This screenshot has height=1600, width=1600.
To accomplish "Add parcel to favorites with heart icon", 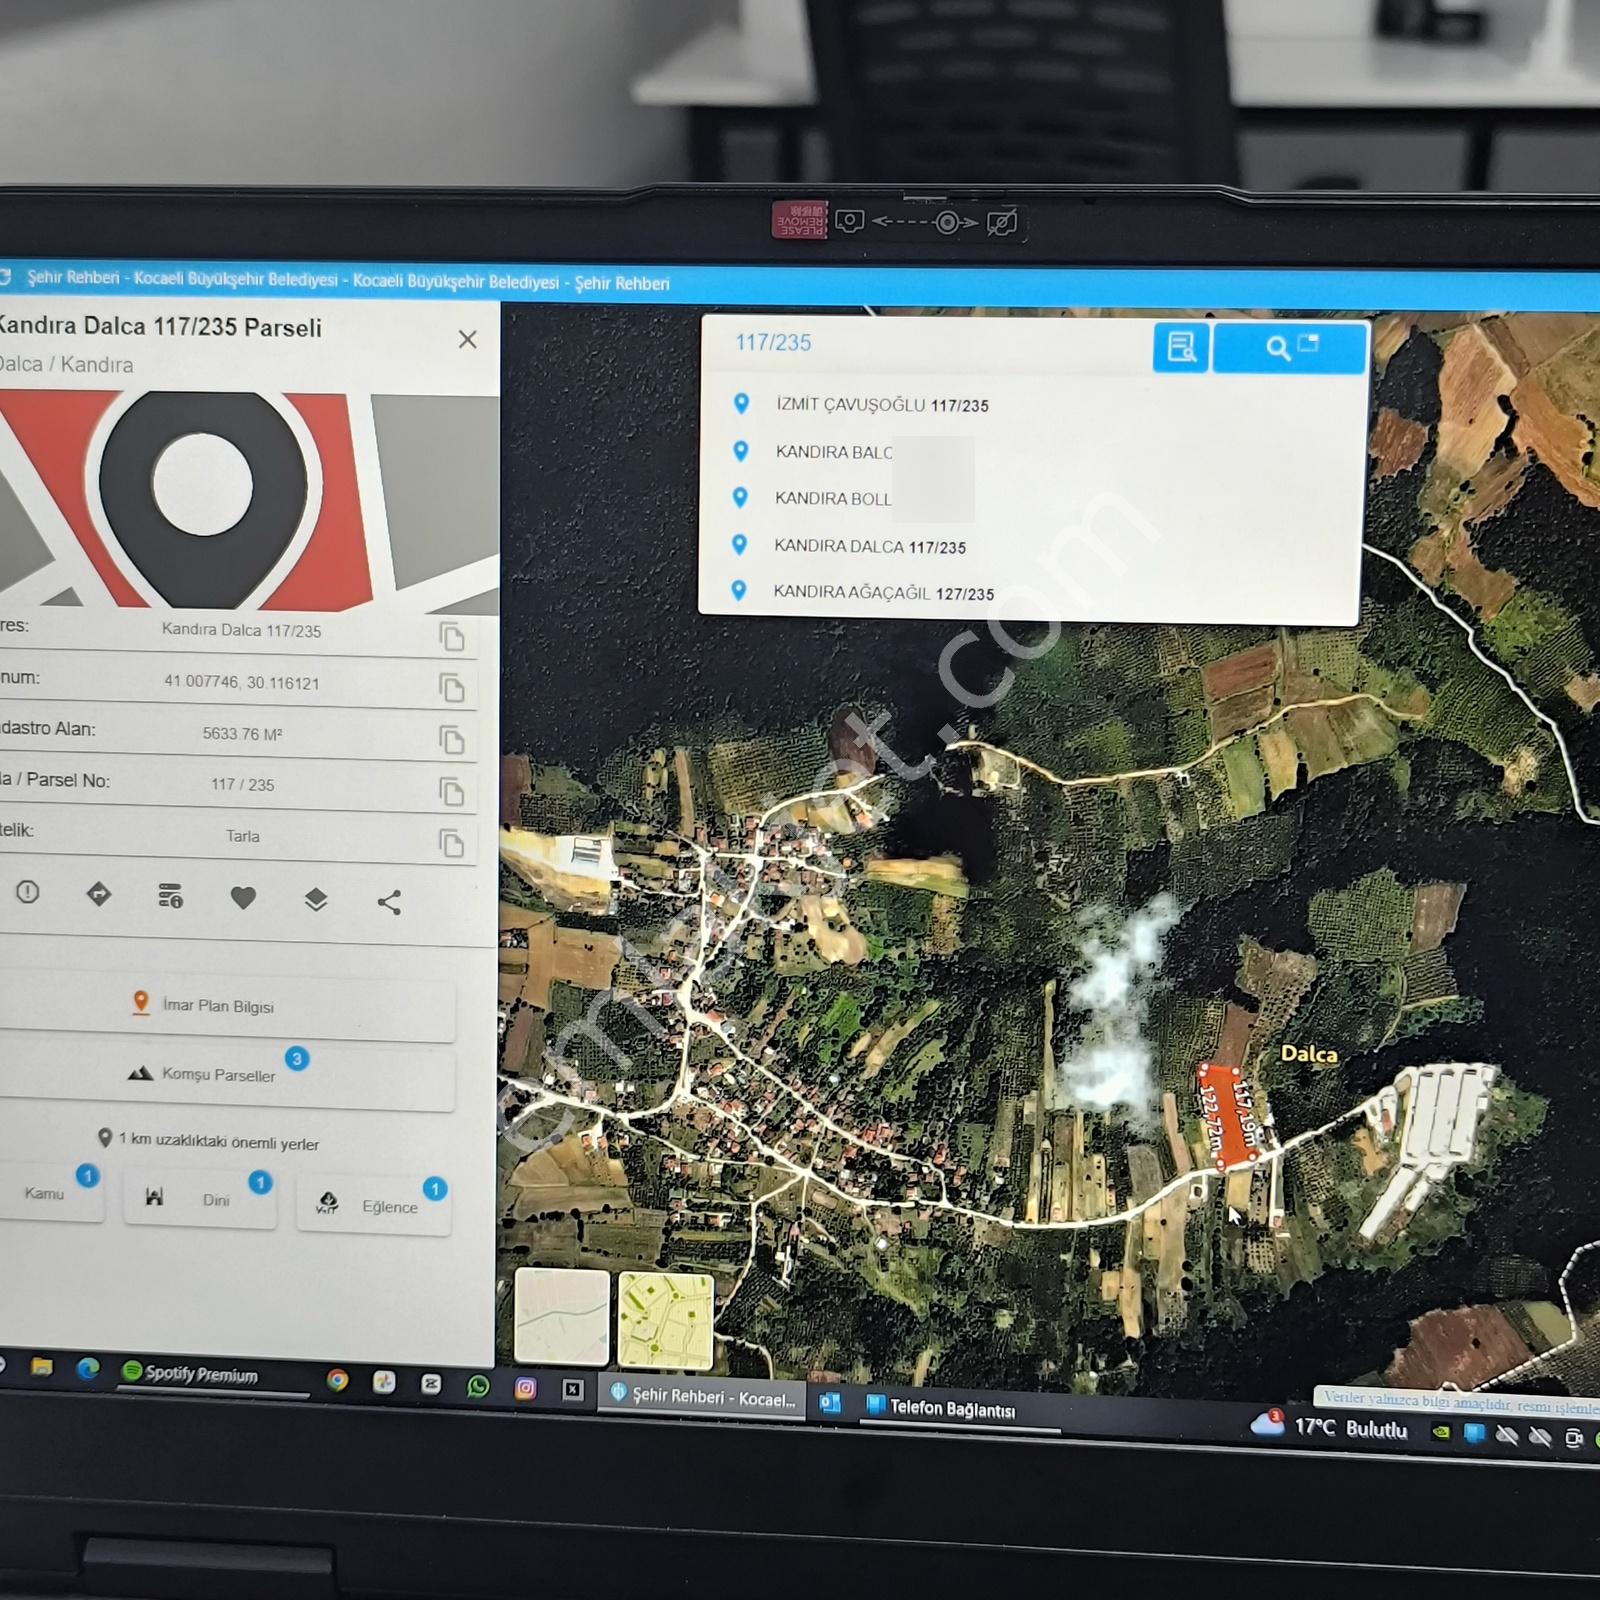I will click(243, 898).
